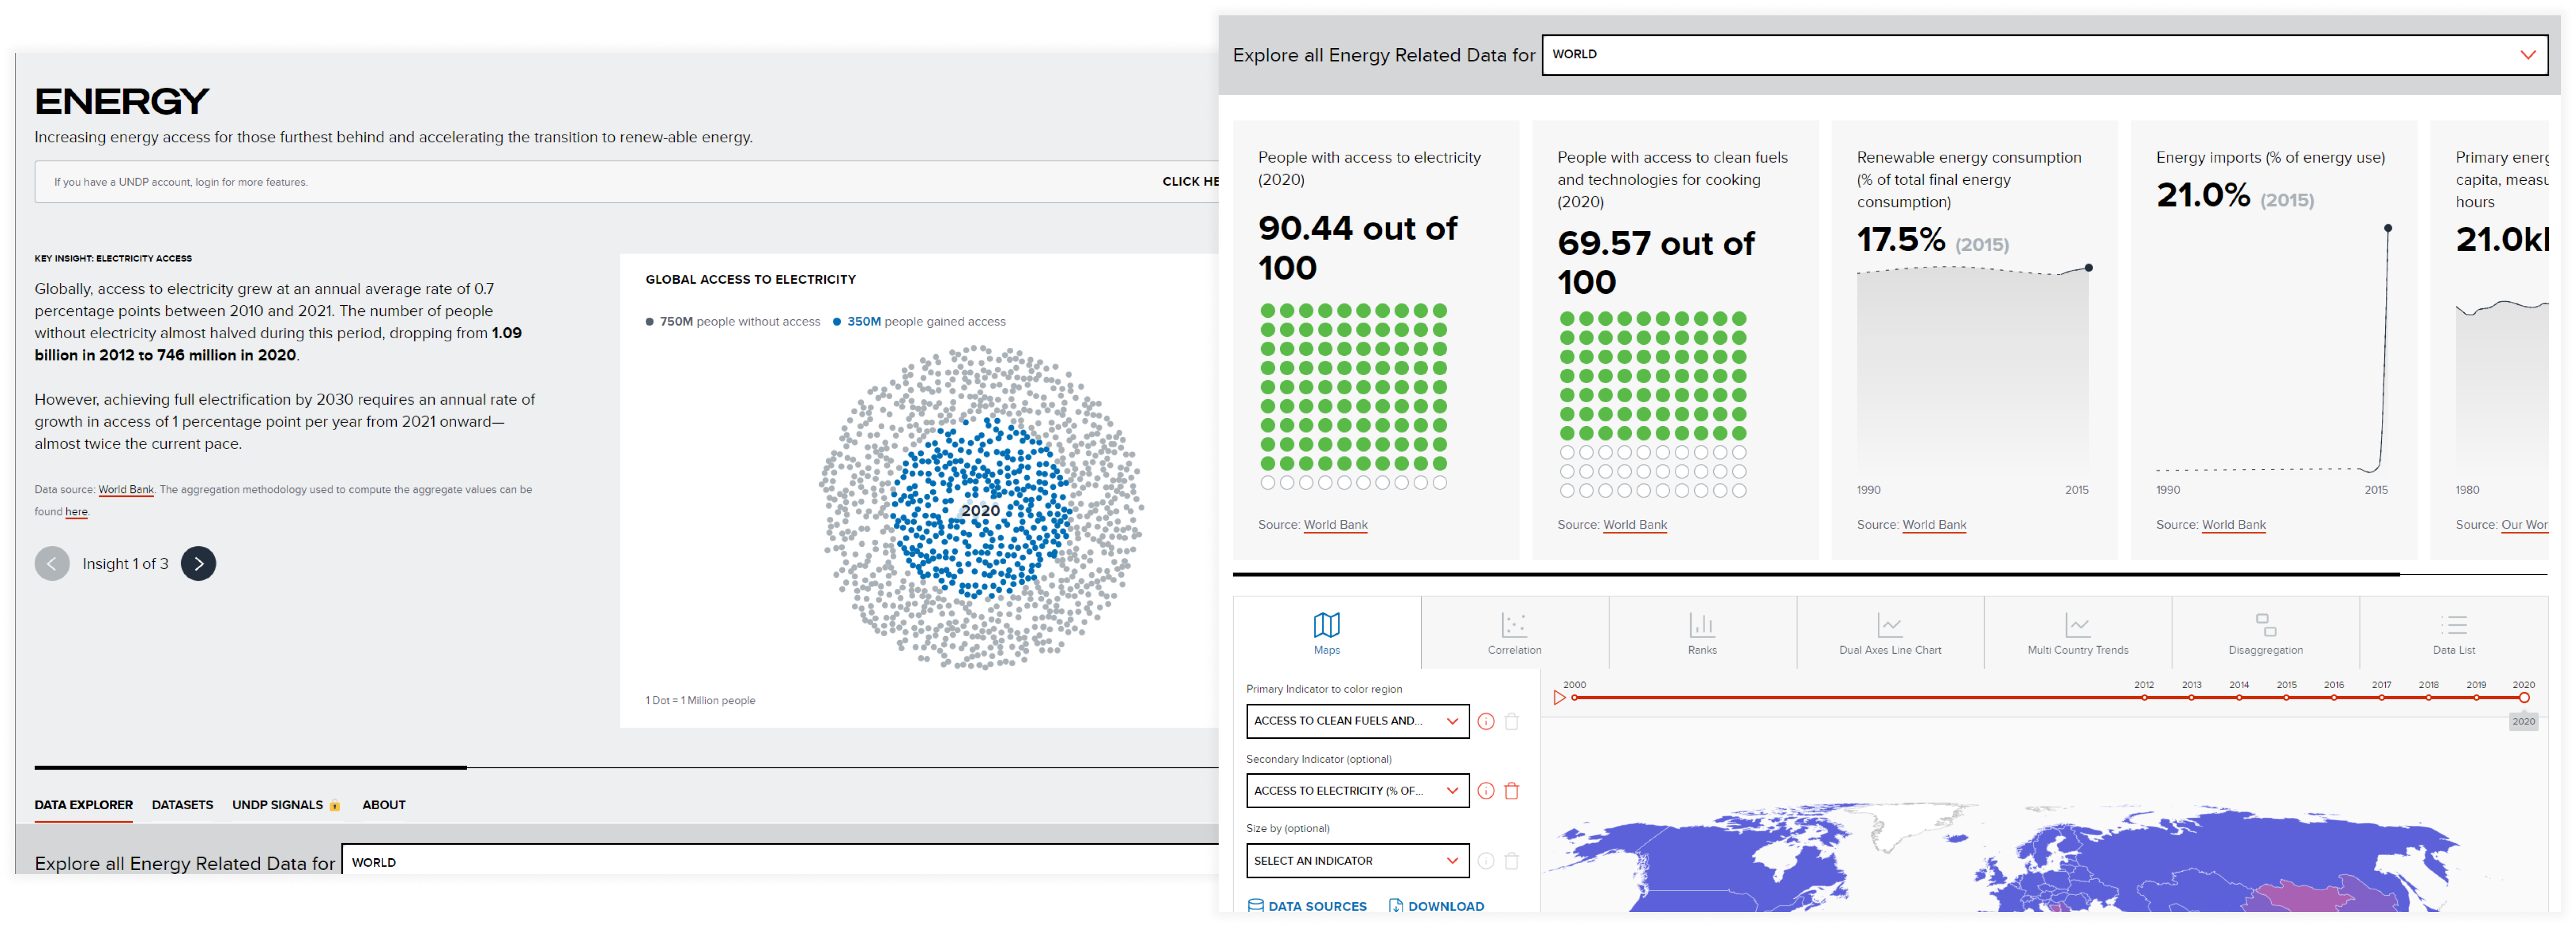Screen dimensions: 2576x927
Task: Play the map year timeline animation
Action: 1559,698
